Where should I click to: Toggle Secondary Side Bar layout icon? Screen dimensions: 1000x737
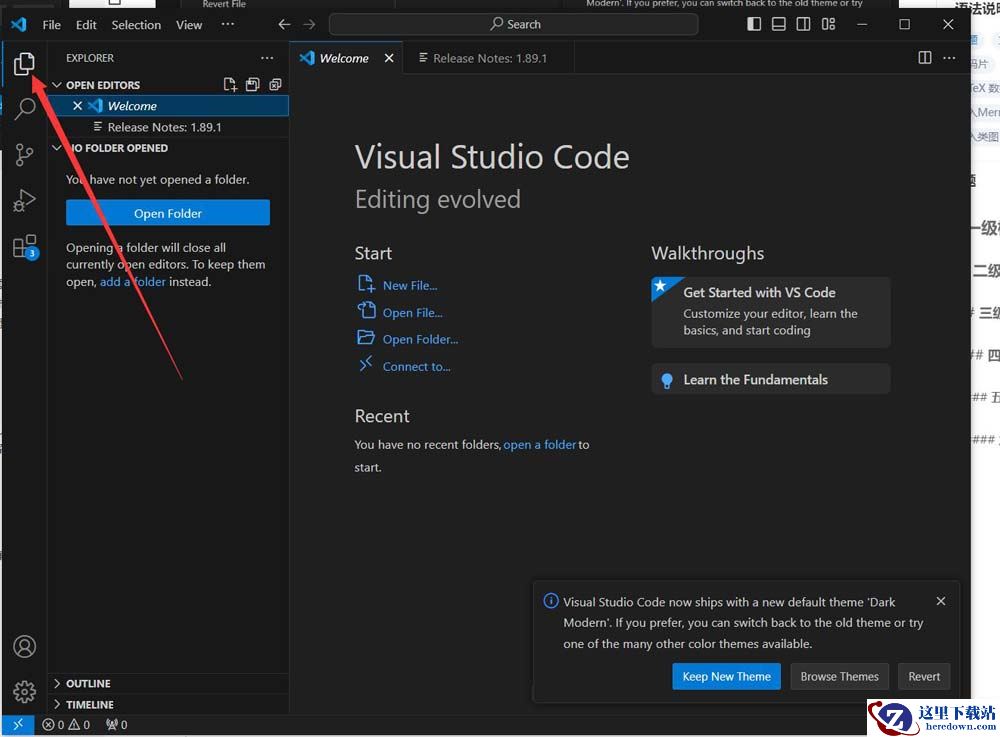804,24
